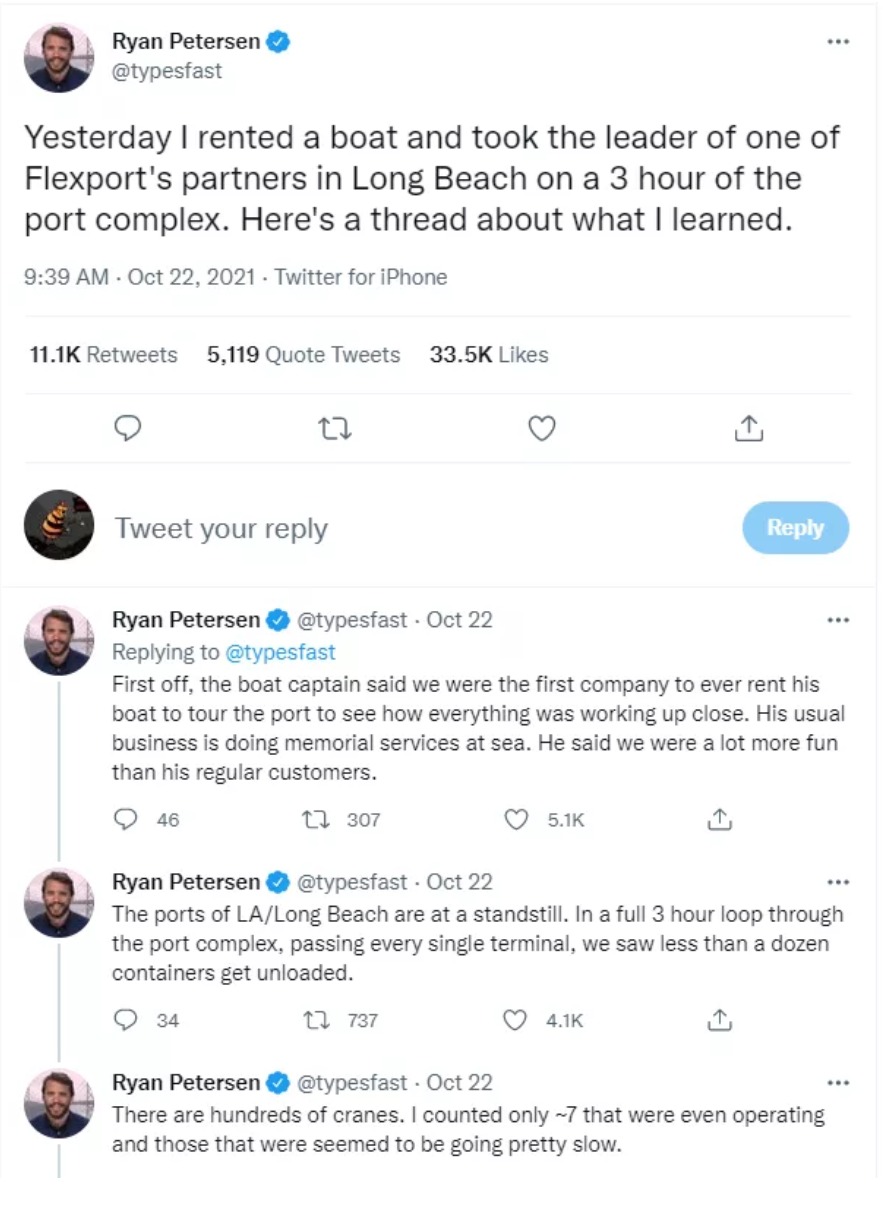The width and height of the screenshot is (883, 1219).
Task: Retweet the reply showing 737 retweets
Action: point(312,1020)
